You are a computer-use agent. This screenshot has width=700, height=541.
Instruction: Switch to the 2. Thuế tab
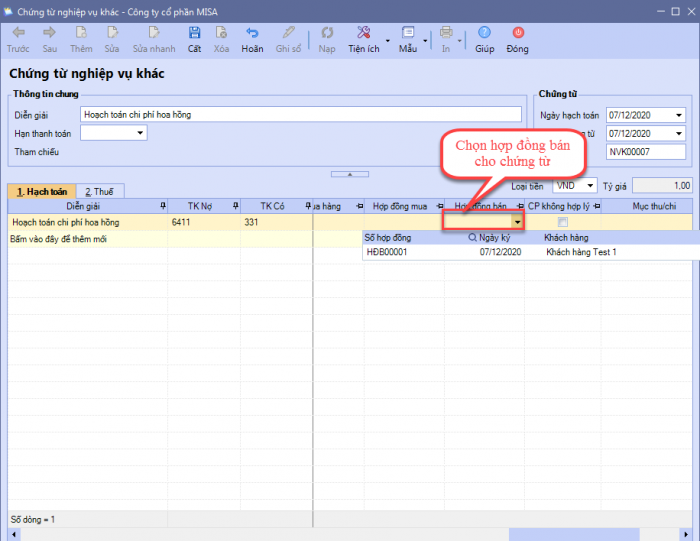click(98, 191)
